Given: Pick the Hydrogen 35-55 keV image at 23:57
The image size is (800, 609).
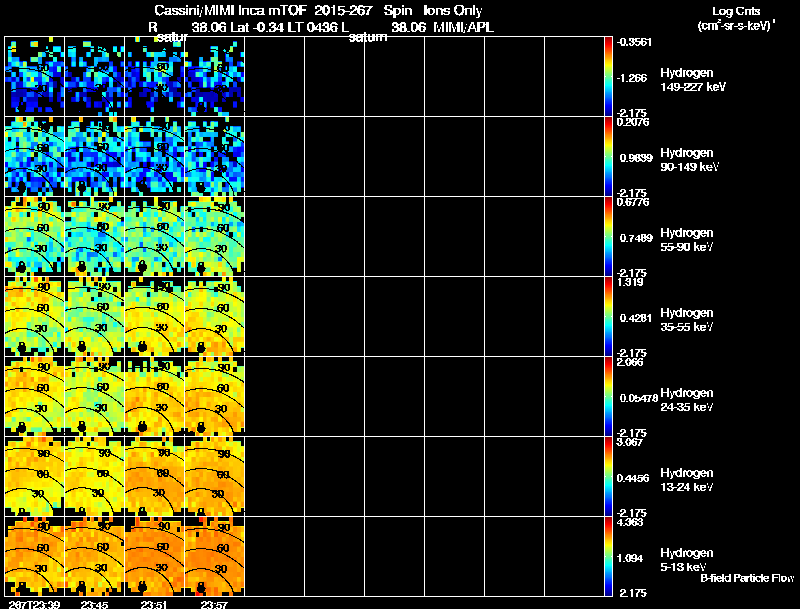Looking at the screenshot, I should tap(215, 316).
